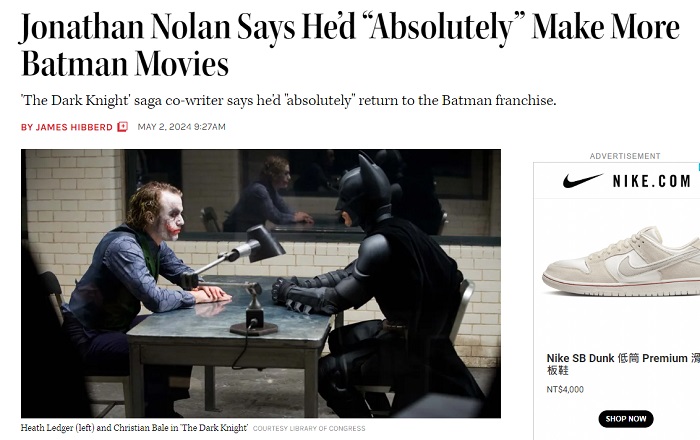This screenshot has width=700, height=440.
Task: Open the NIKE.COM text in the ad
Action: [651, 181]
